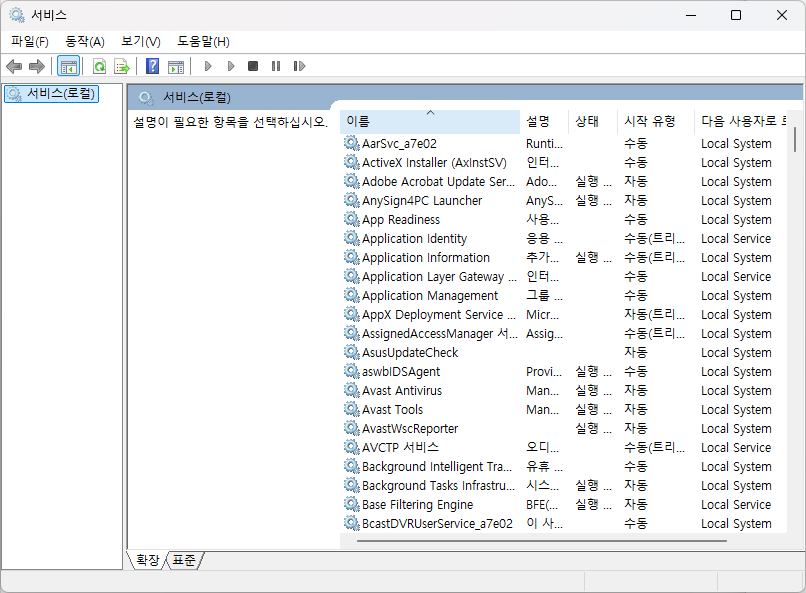Image resolution: width=806 pixels, height=593 pixels.
Task: Select the Application Identity service
Action: [x=563, y=238]
